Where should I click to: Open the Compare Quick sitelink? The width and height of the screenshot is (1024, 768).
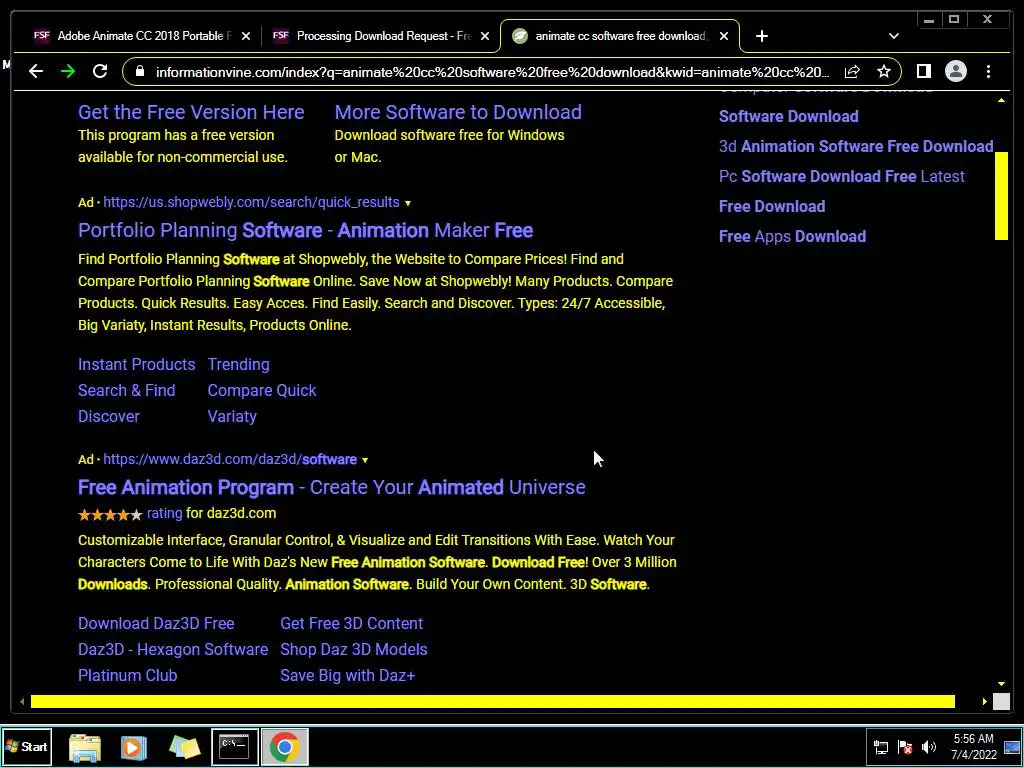point(262,391)
